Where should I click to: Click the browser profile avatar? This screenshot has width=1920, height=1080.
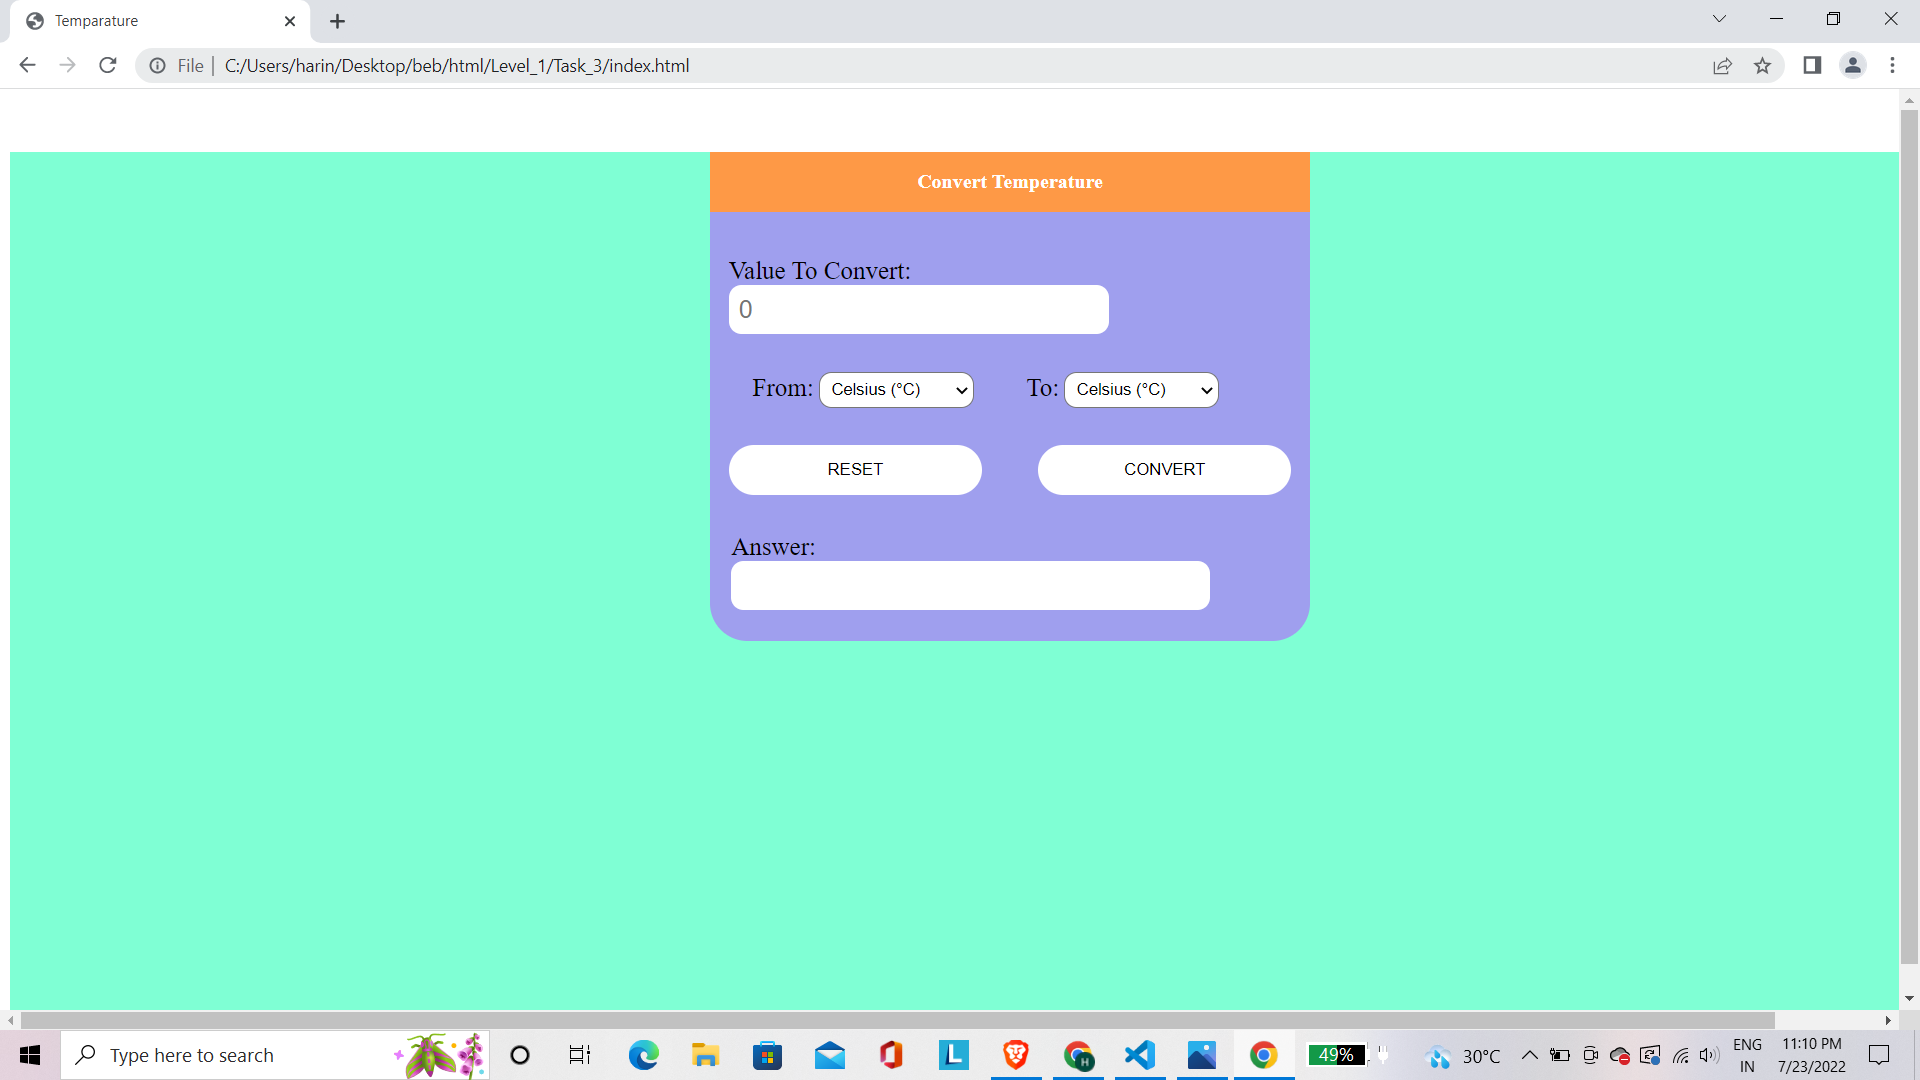click(1853, 65)
